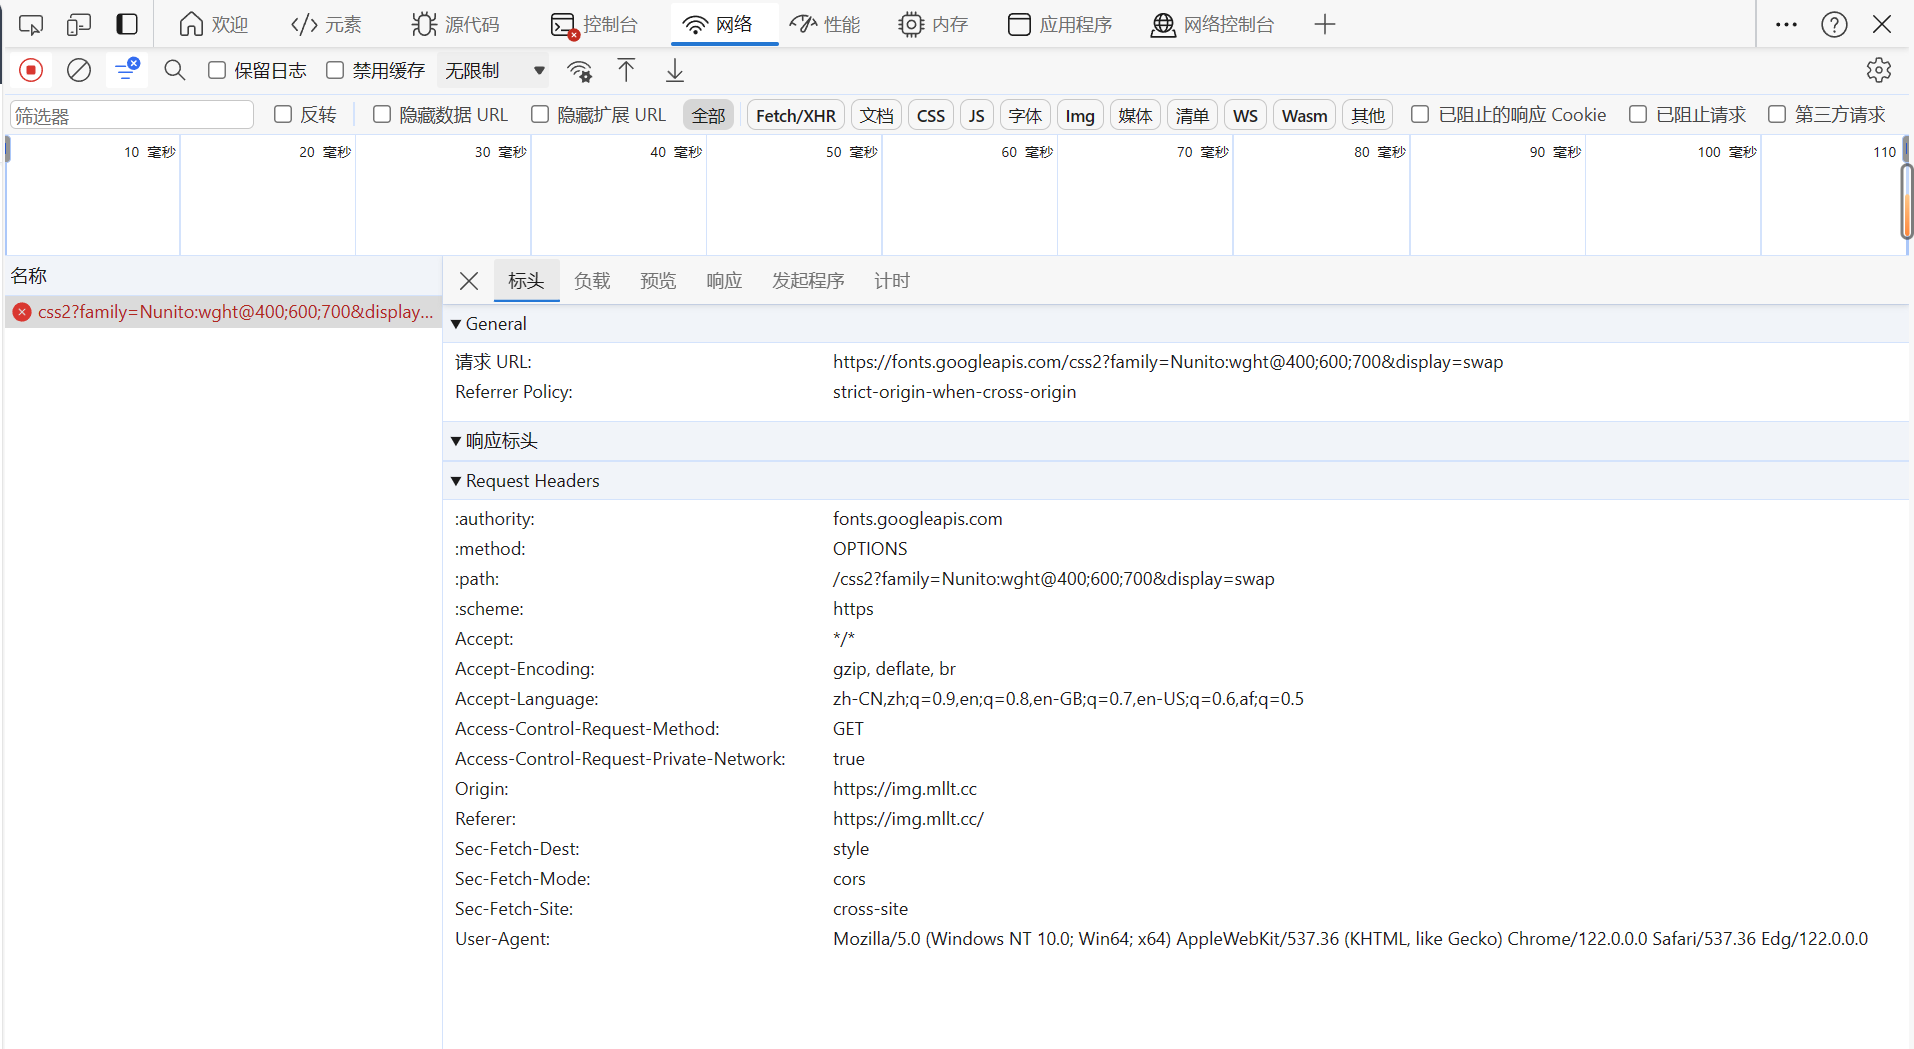
Task: Filter by 清单 manifest type
Action: point(1192,115)
